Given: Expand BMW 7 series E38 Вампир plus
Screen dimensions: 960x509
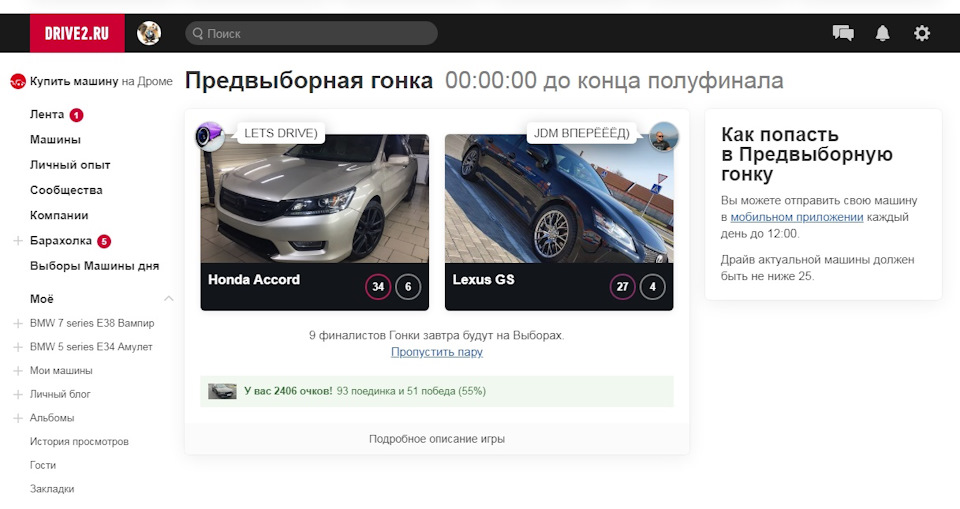Looking at the screenshot, I should click(18, 323).
